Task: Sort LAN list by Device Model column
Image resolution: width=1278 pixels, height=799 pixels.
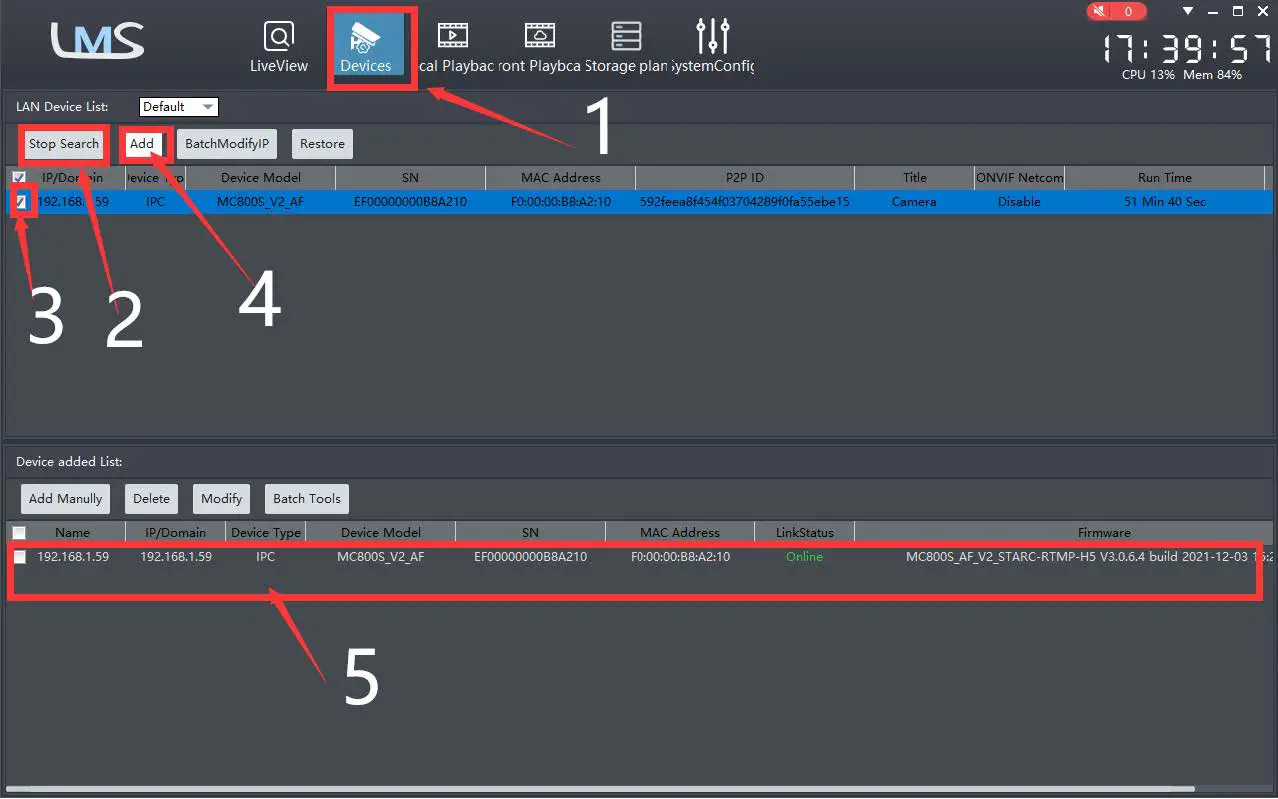Action: coord(260,178)
